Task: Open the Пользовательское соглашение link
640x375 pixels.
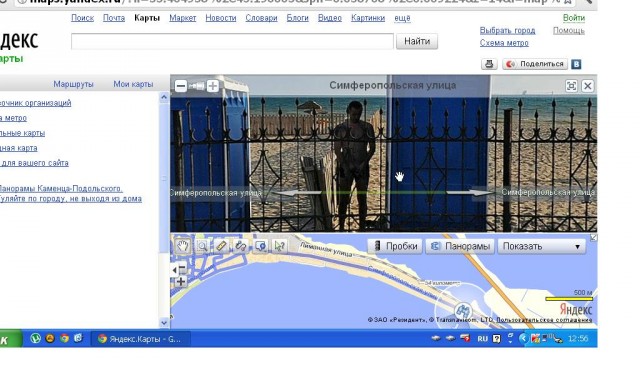Action: [544, 320]
